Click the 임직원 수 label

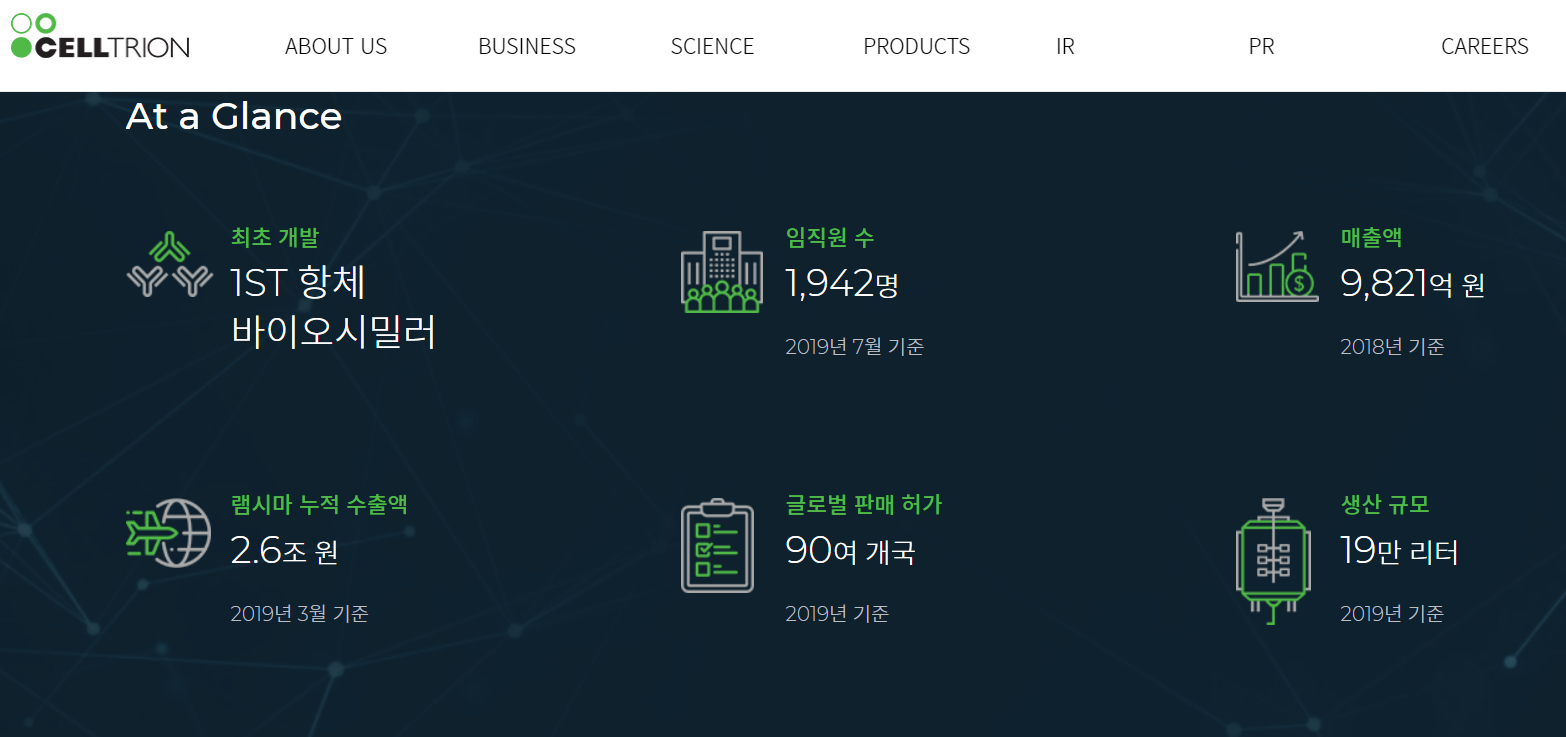pyautogui.click(x=830, y=237)
